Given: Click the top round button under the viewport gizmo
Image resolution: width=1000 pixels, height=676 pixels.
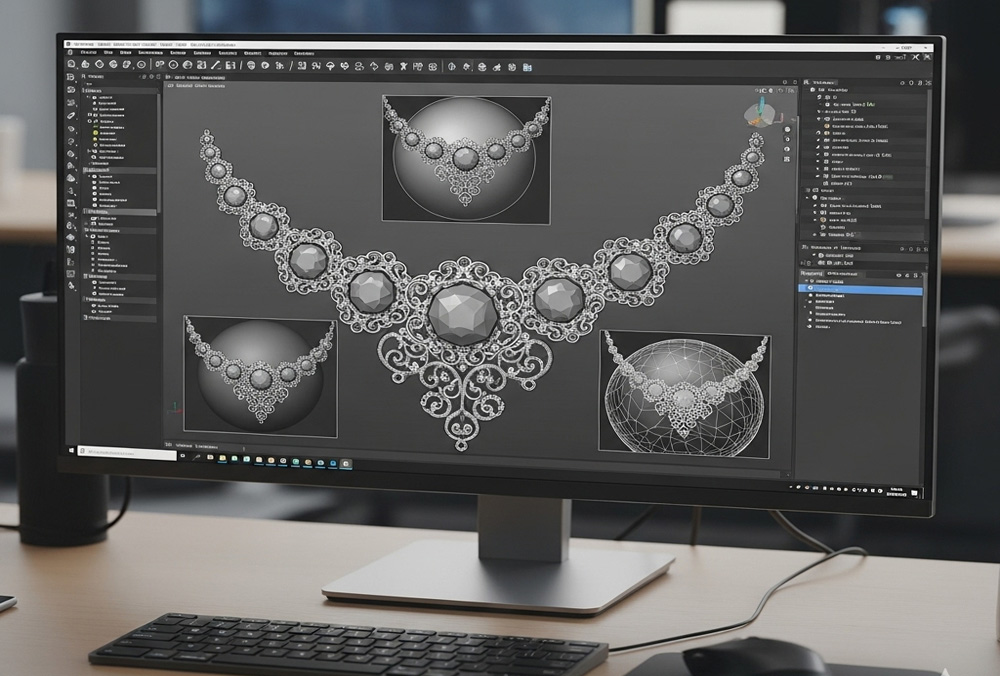Looking at the screenshot, I should 787,131.
